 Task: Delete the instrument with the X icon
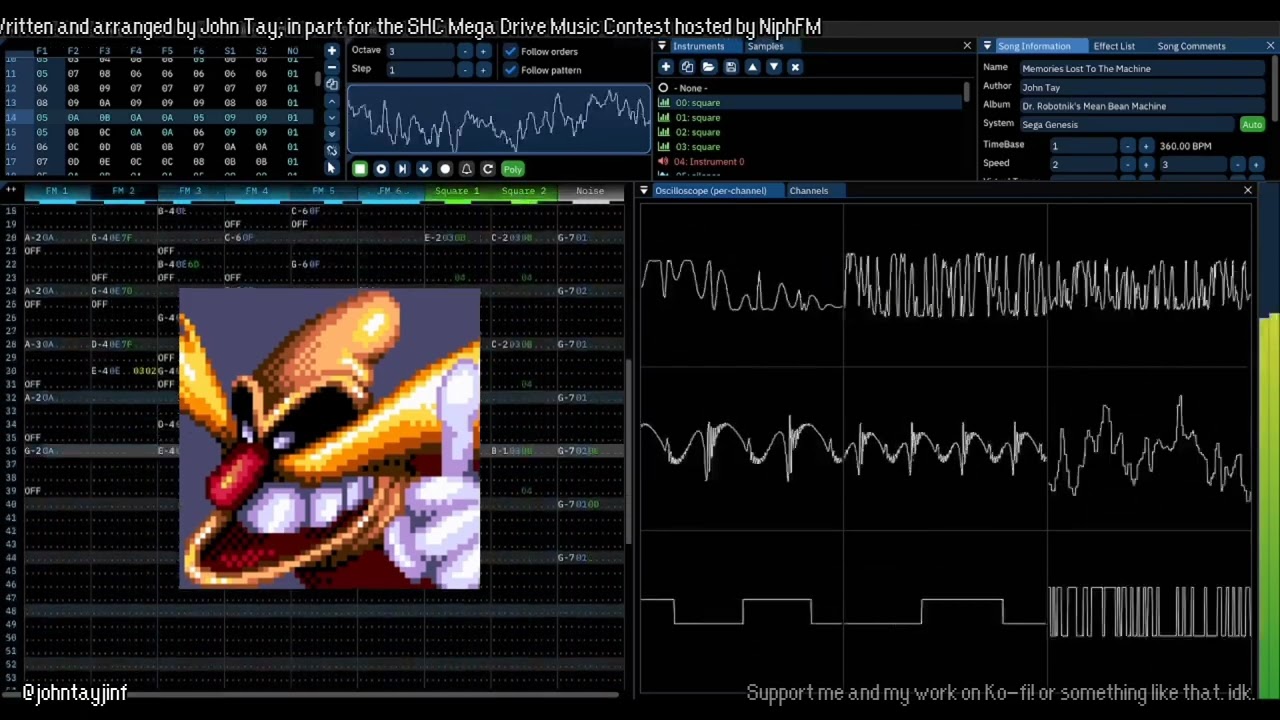pos(795,67)
